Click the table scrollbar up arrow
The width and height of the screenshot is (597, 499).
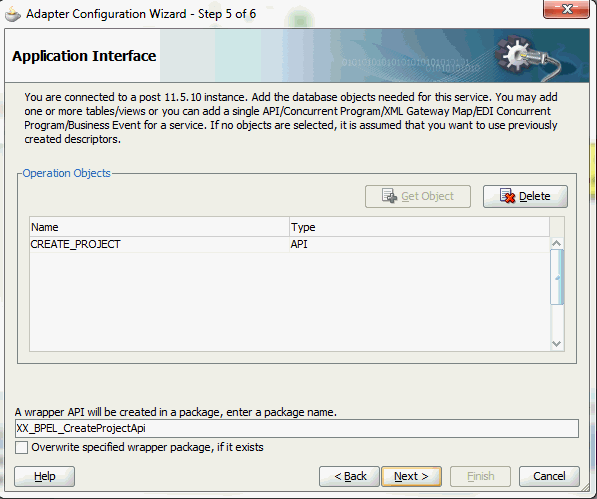[557, 243]
